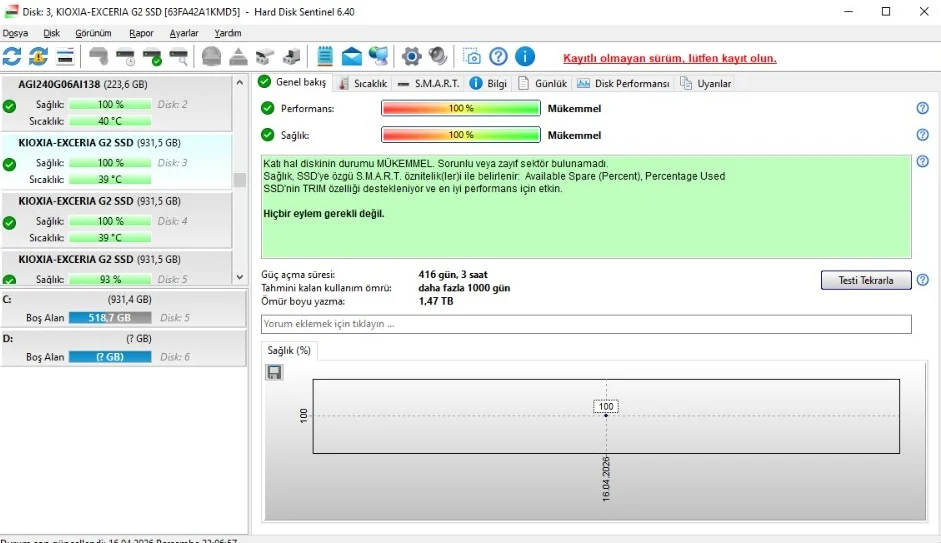Viewport: 941px width, 543px height.
Task: Click the speaker sound icon
Action: coord(438,56)
